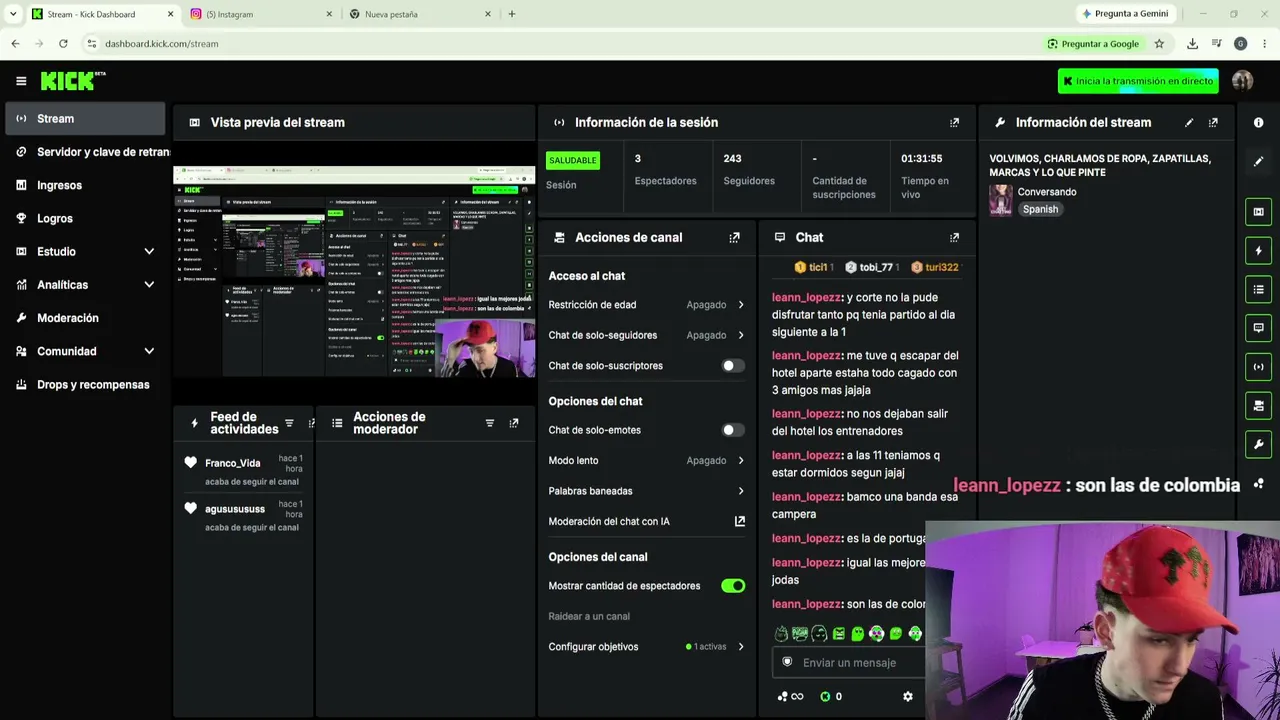Switch to the Nueva pestaña browser tab
Image resolution: width=1280 pixels, height=720 pixels.
[x=420, y=14]
